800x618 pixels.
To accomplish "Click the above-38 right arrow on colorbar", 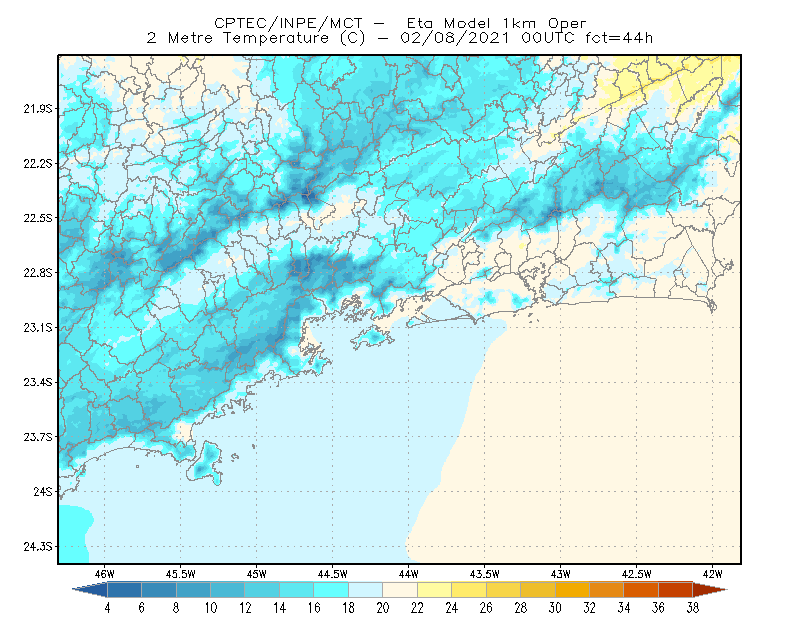I will point(710,590).
